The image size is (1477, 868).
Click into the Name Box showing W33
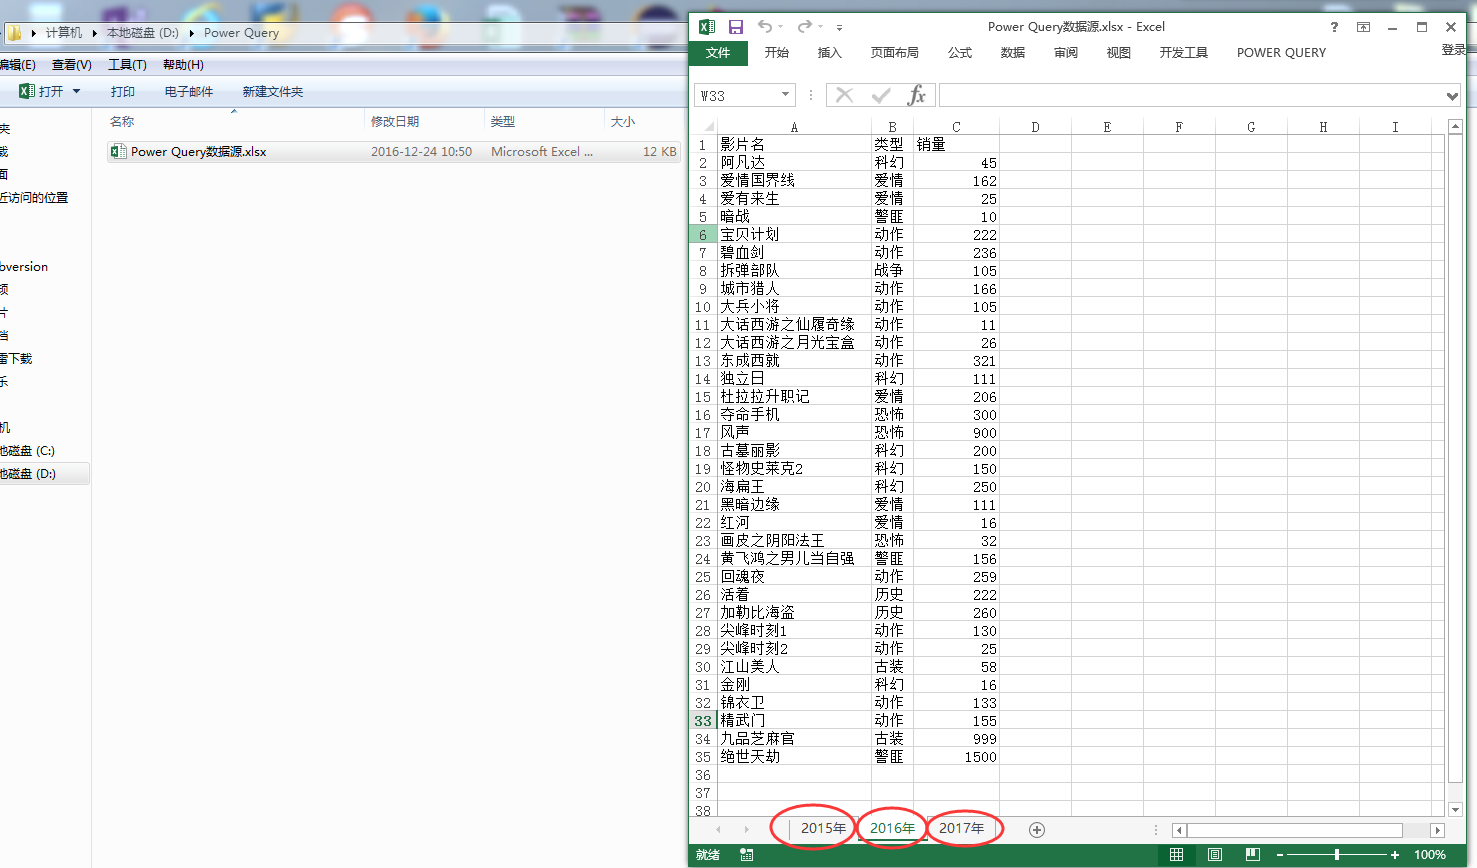coord(736,95)
